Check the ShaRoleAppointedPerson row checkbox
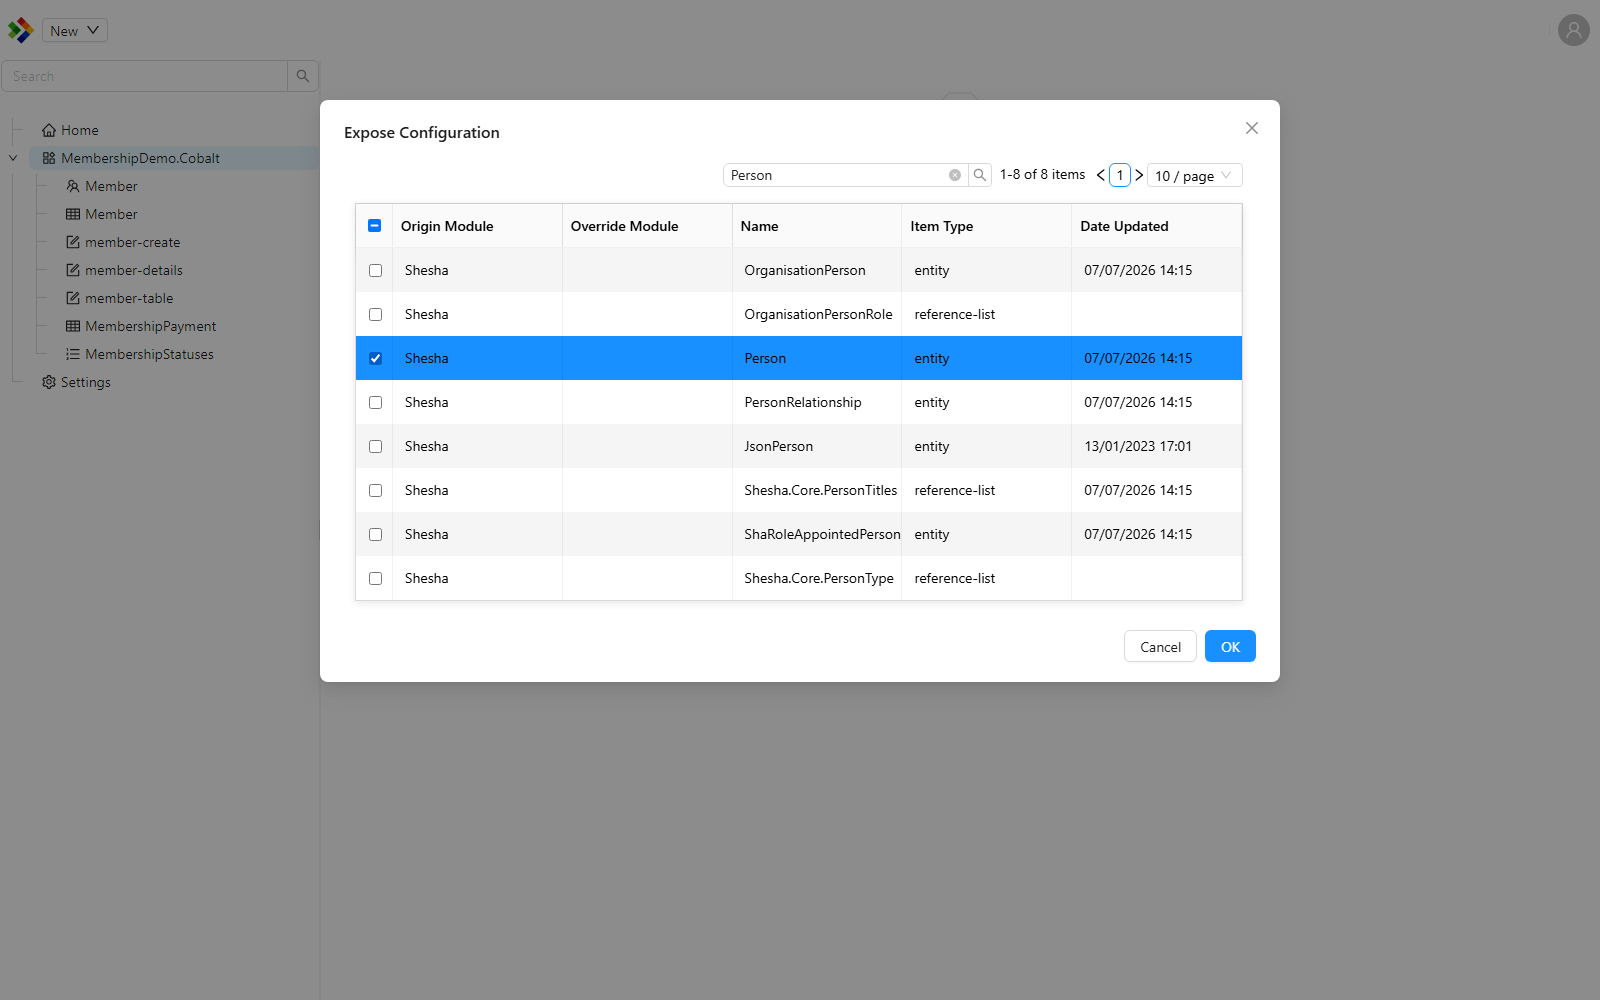This screenshot has width=1600, height=1000. [x=375, y=534]
